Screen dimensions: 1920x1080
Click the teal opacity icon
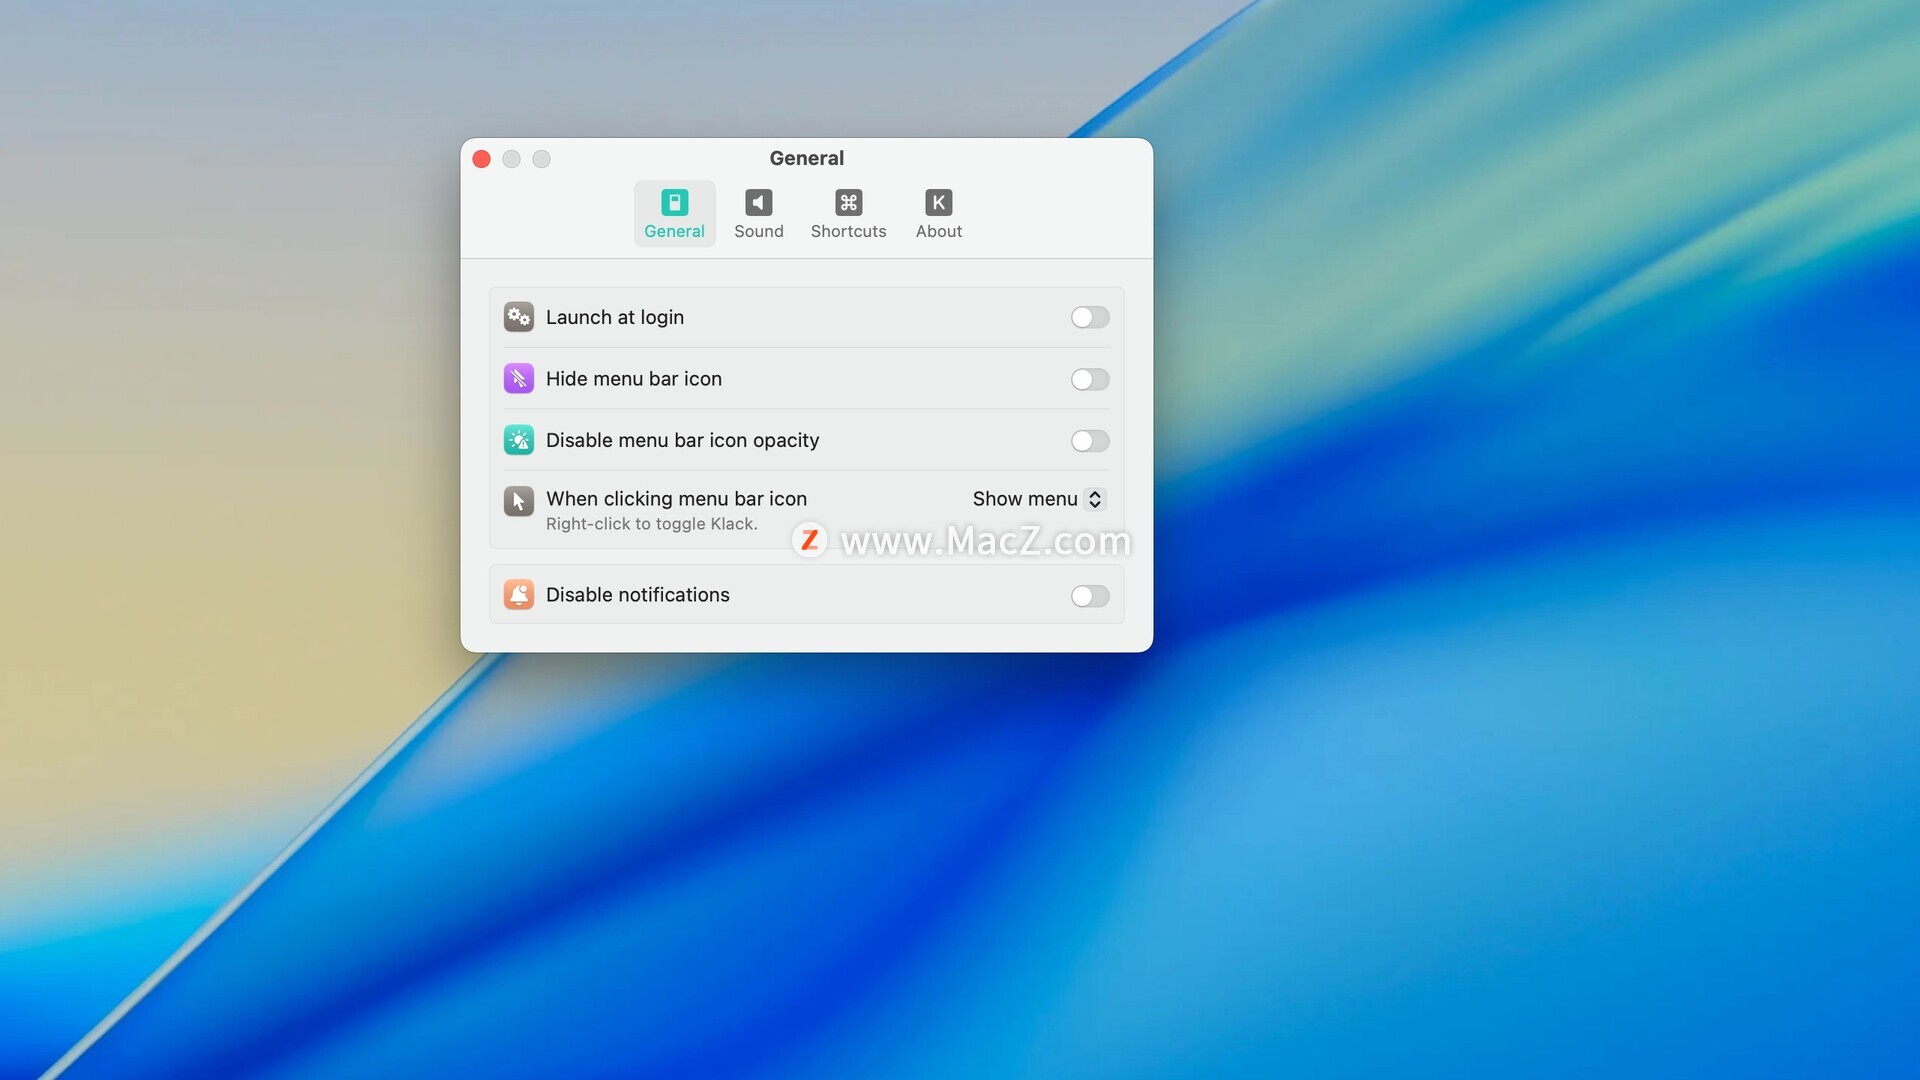point(518,440)
